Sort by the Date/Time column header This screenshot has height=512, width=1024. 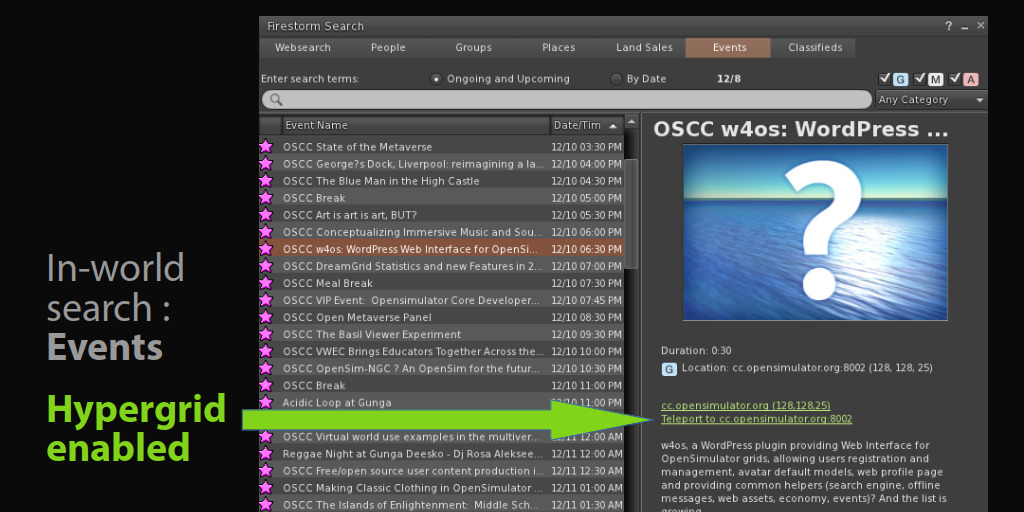(586, 125)
